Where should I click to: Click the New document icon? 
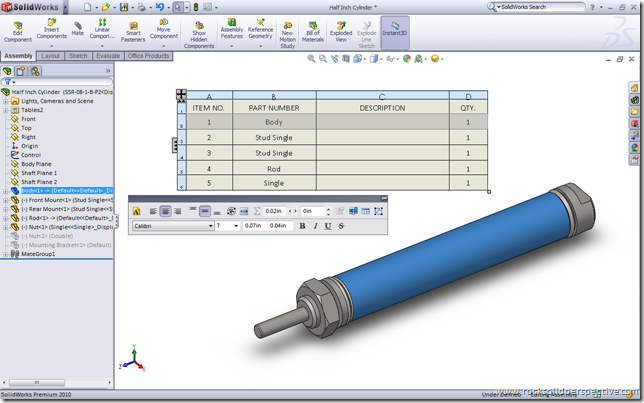coord(87,7)
